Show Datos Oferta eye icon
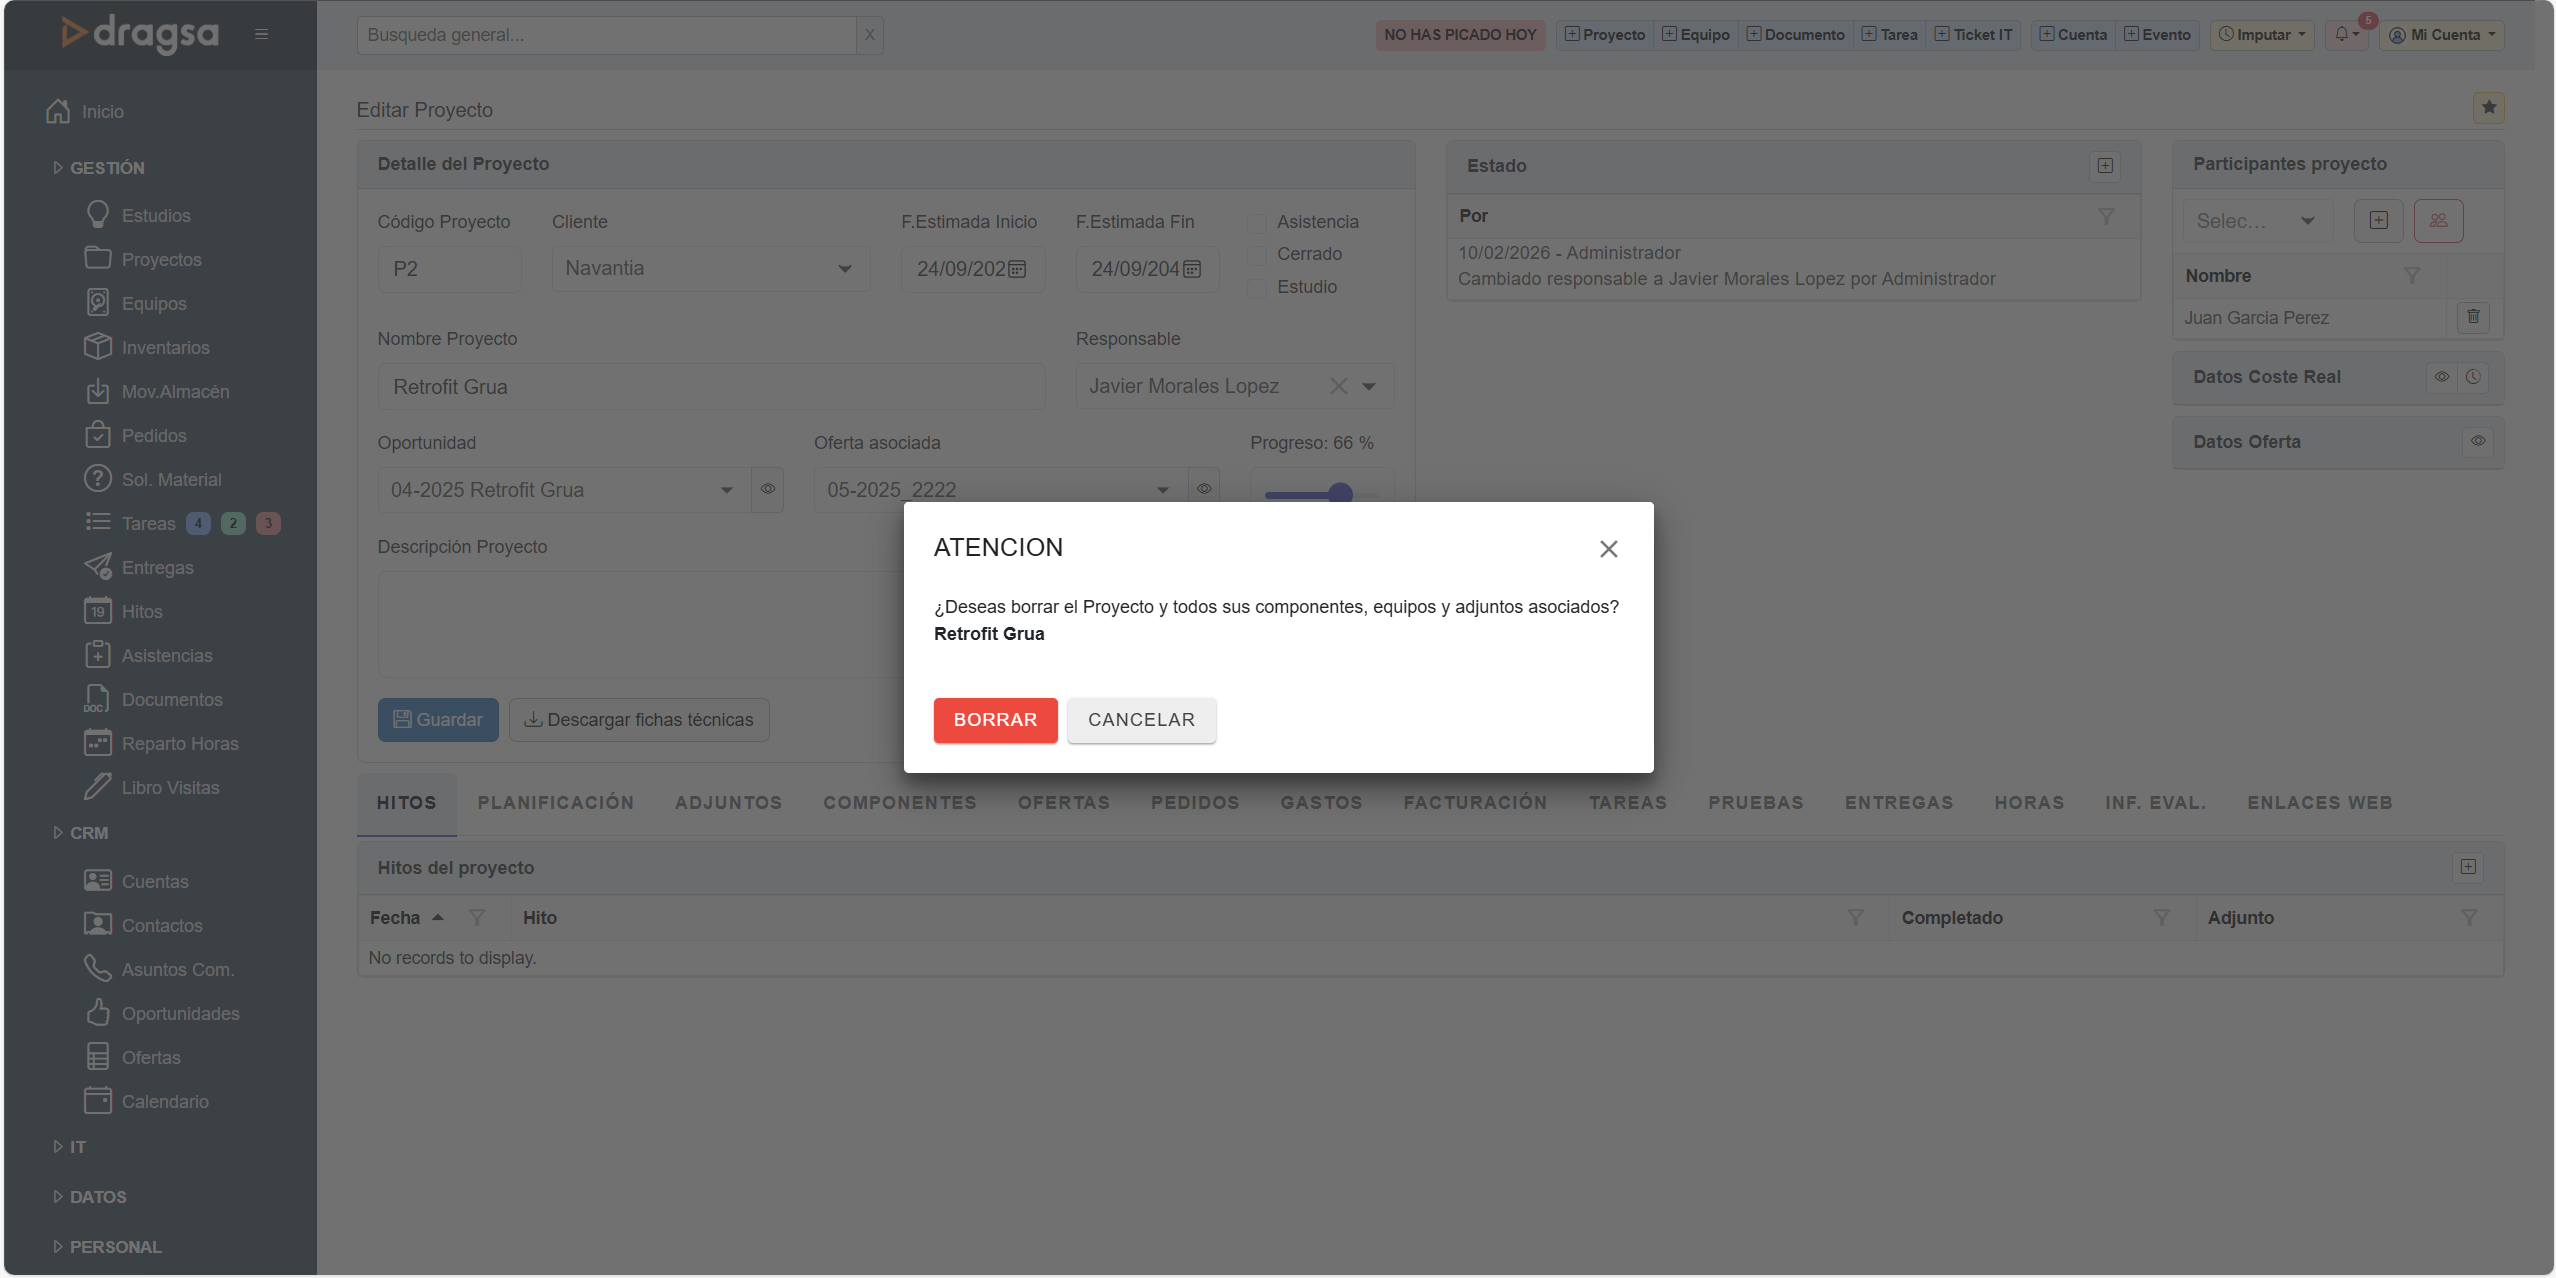Screen dimensions: 2556x1278 2478,441
